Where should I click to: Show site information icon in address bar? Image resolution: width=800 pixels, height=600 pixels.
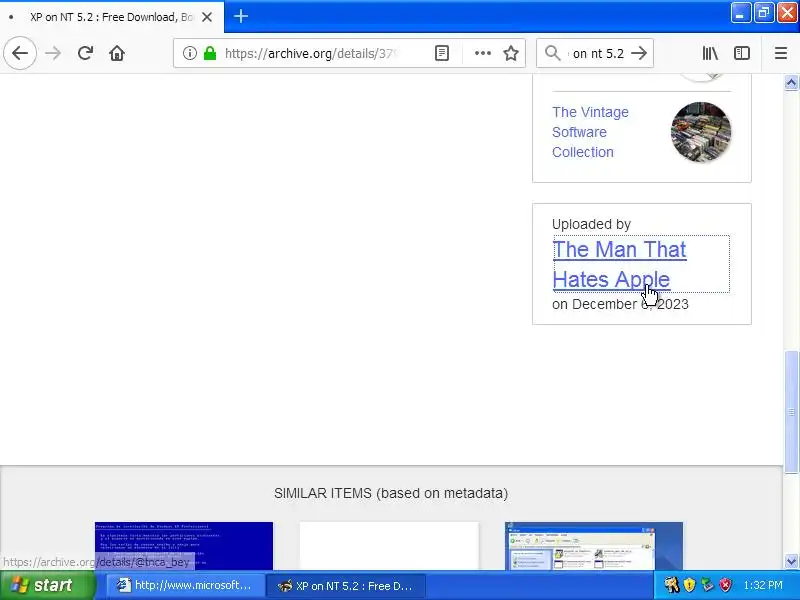pyautogui.click(x=190, y=53)
